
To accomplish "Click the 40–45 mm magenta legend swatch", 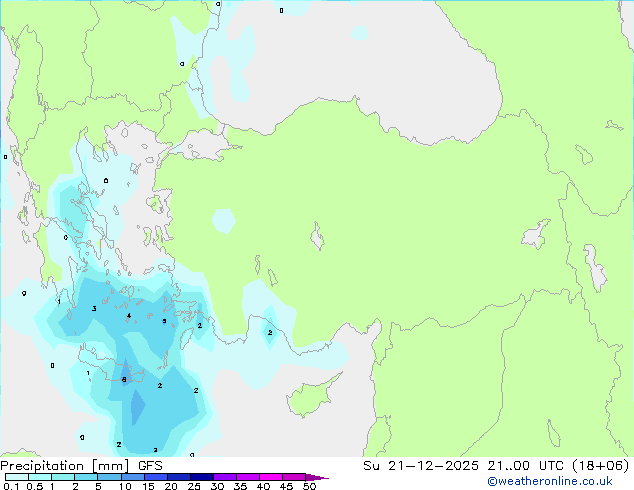I will point(271,477).
